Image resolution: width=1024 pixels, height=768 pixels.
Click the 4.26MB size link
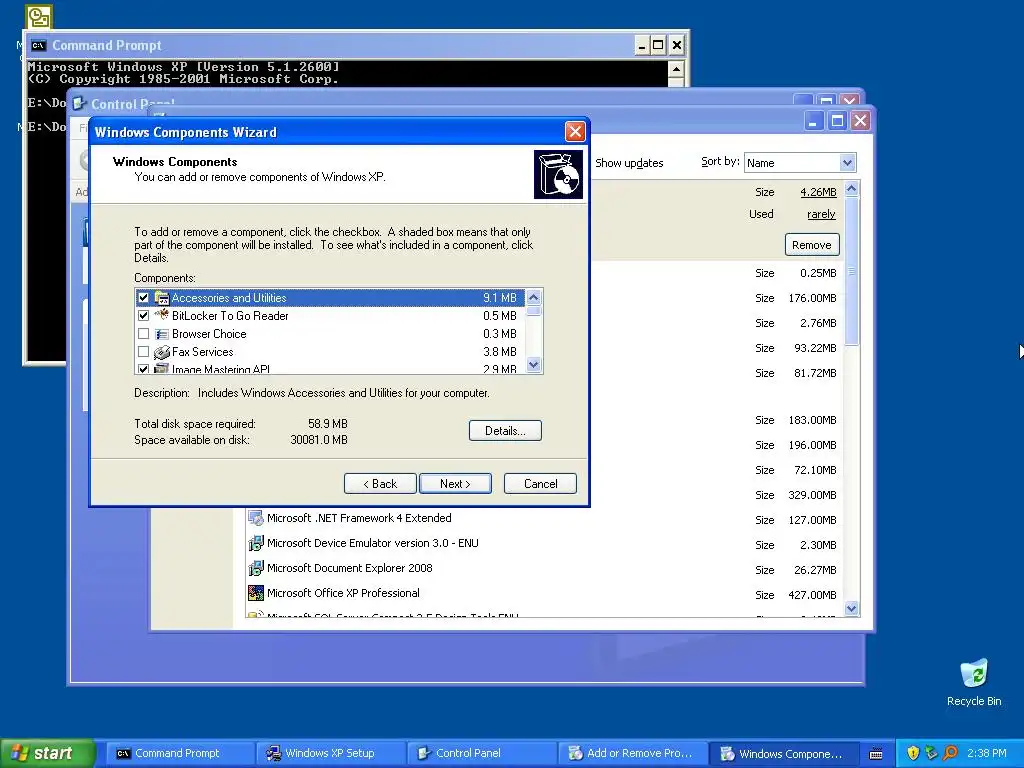(818, 192)
